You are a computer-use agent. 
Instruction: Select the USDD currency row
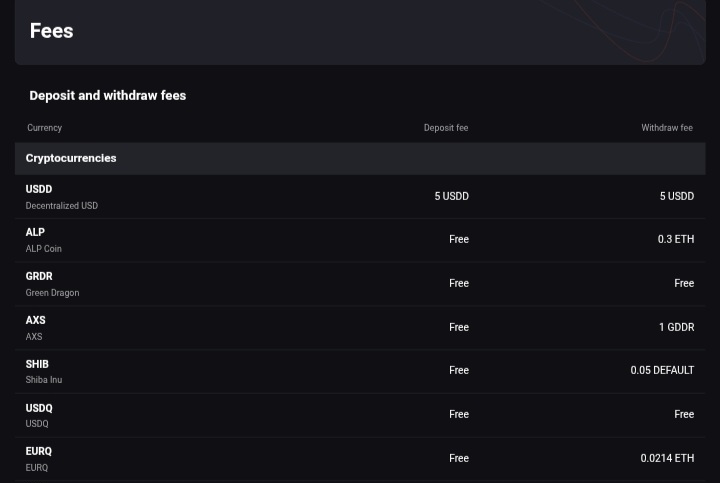[360, 197]
